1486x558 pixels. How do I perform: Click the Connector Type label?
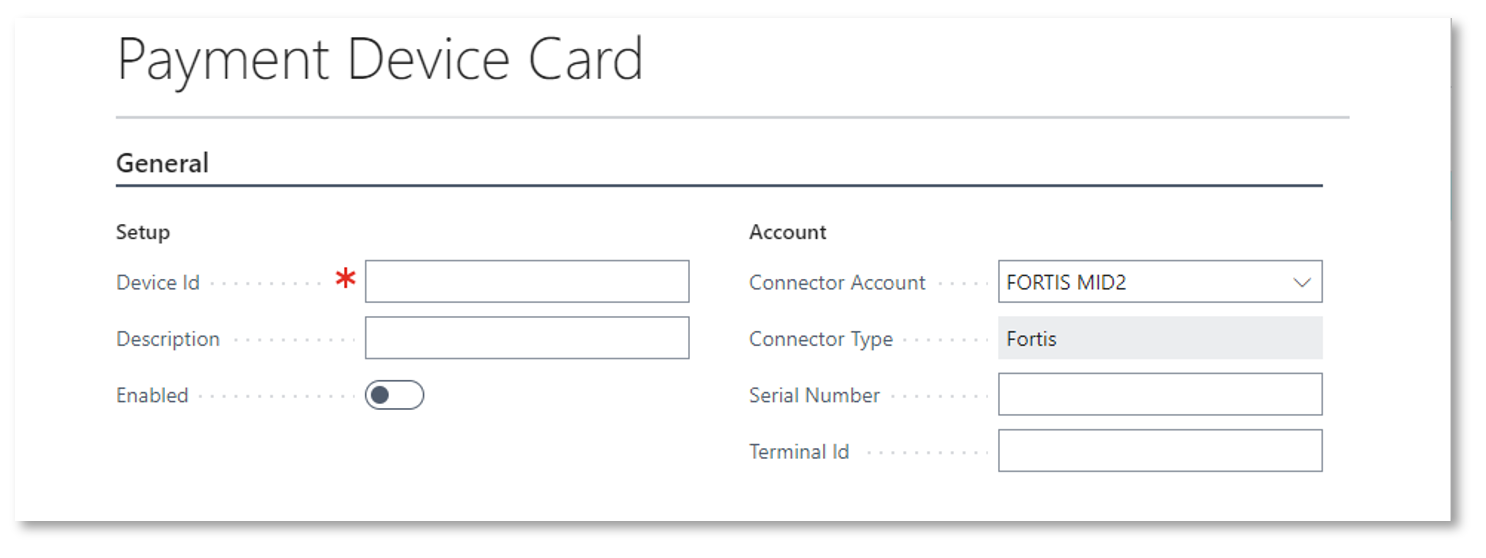[821, 339]
